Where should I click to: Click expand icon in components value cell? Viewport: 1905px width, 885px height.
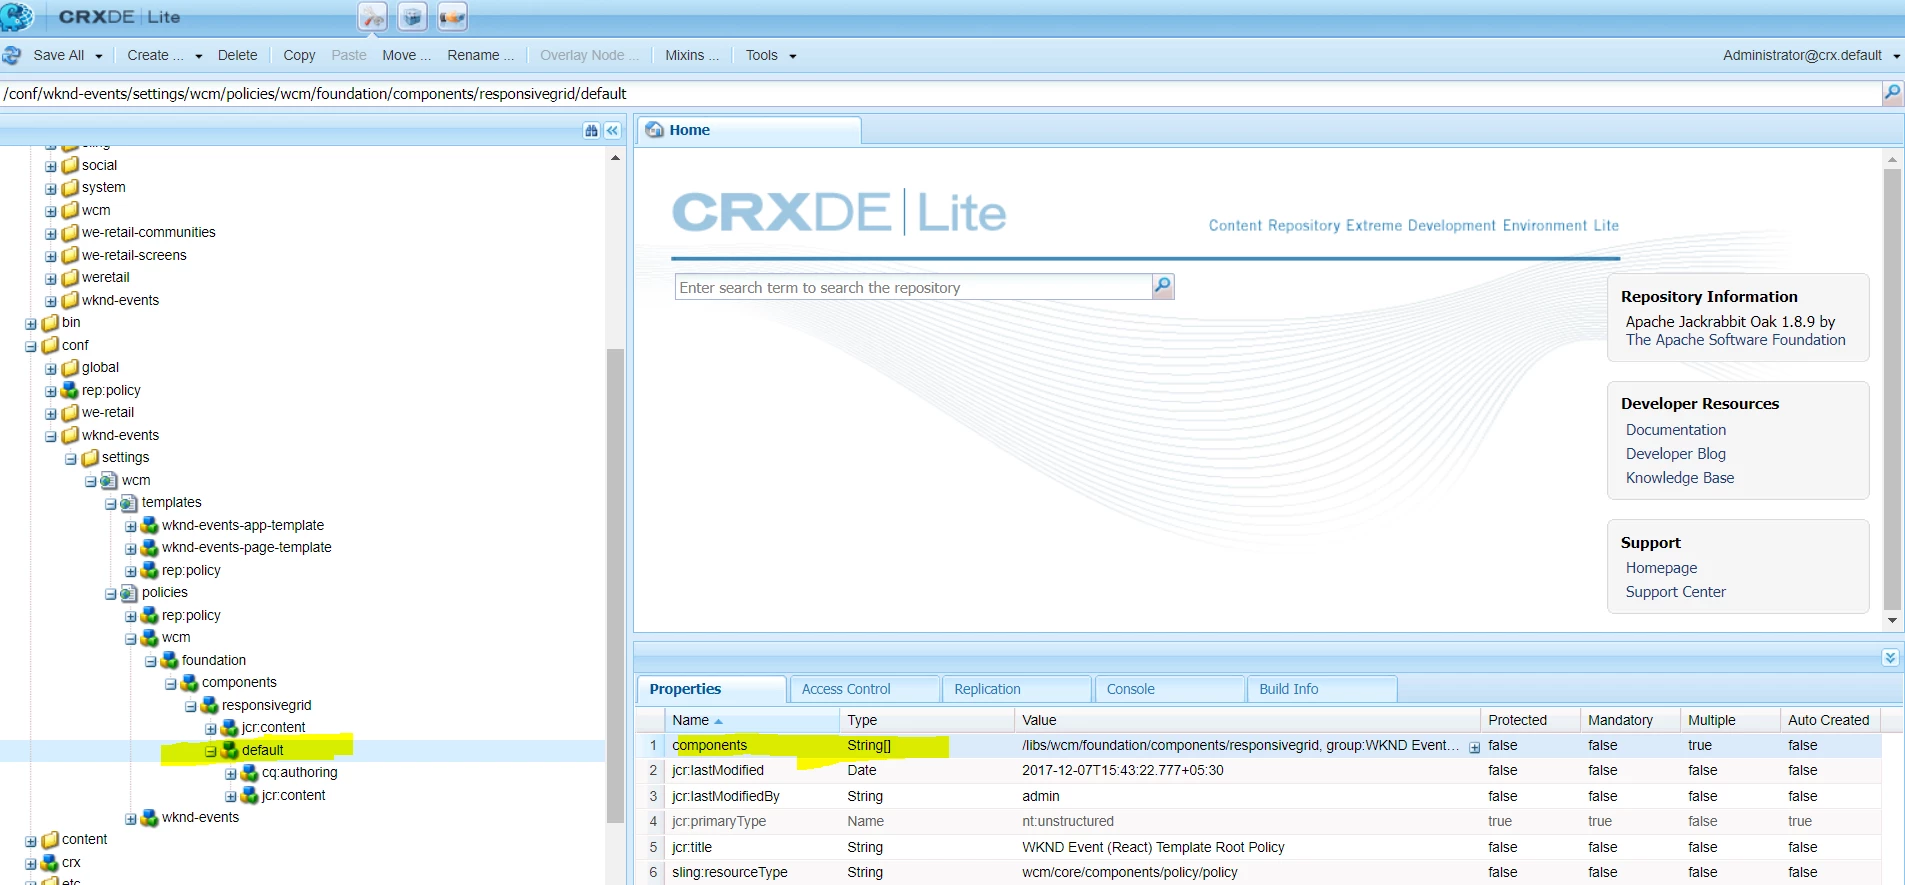(x=1474, y=747)
